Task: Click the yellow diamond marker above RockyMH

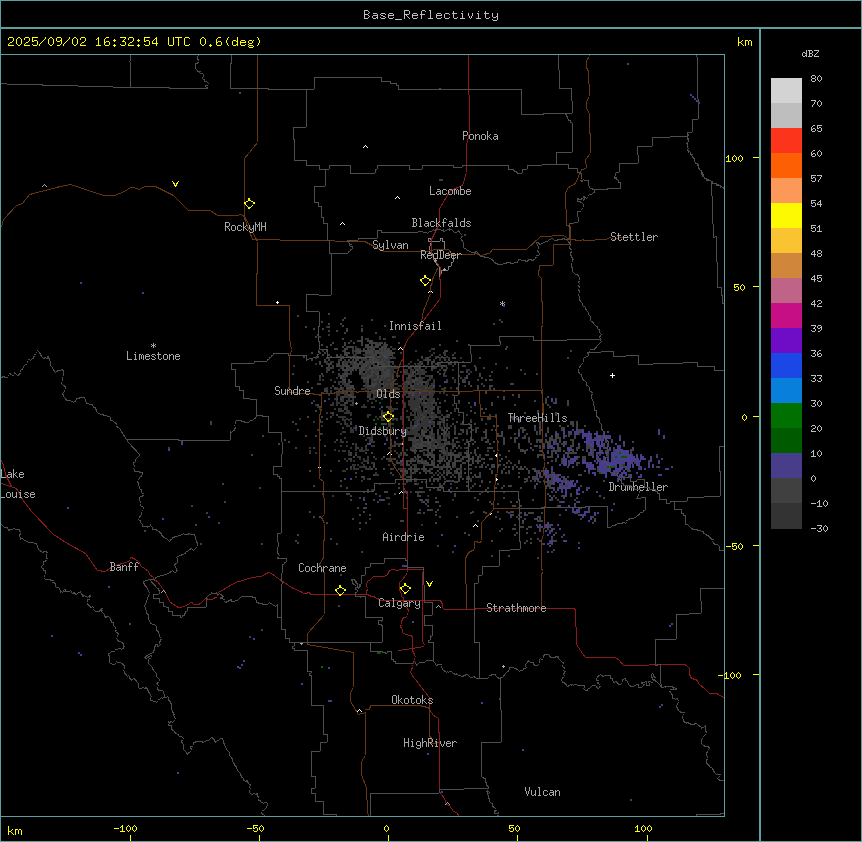Action: (250, 204)
